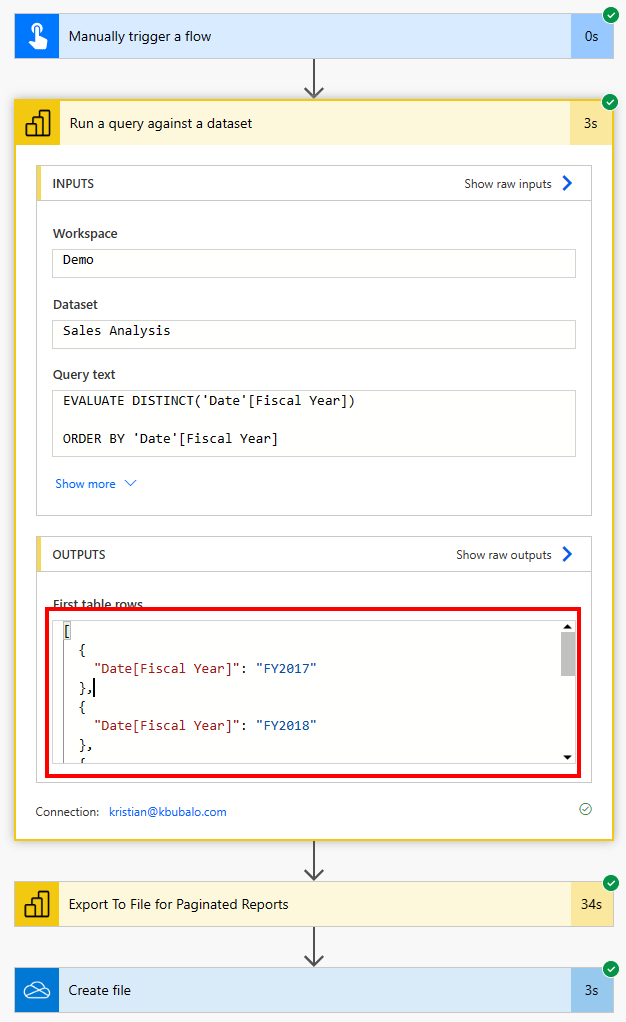Open Show raw inputs

pyautogui.click(x=518, y=184)
